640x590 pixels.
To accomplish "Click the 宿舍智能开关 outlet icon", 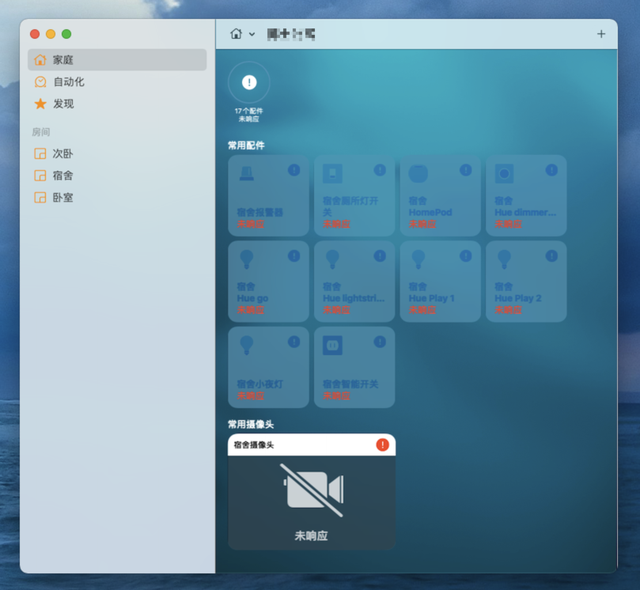I will click(x=332, y=346).
